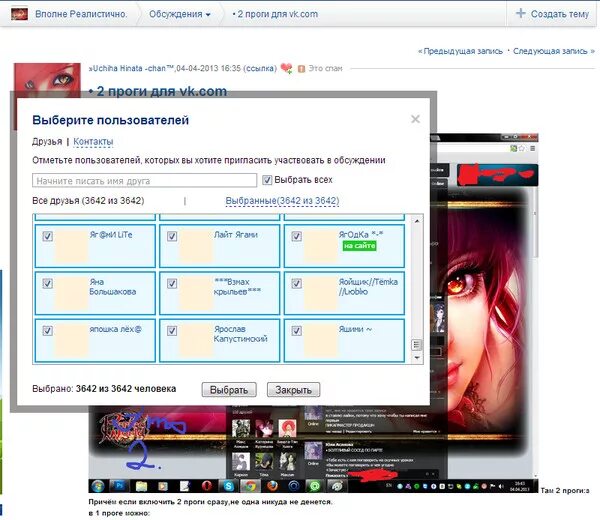Image resolution: width=600 pixels, height=520 pixels.
Task: Click the green @ agent taskbar icon
Action: pos(315,486)
